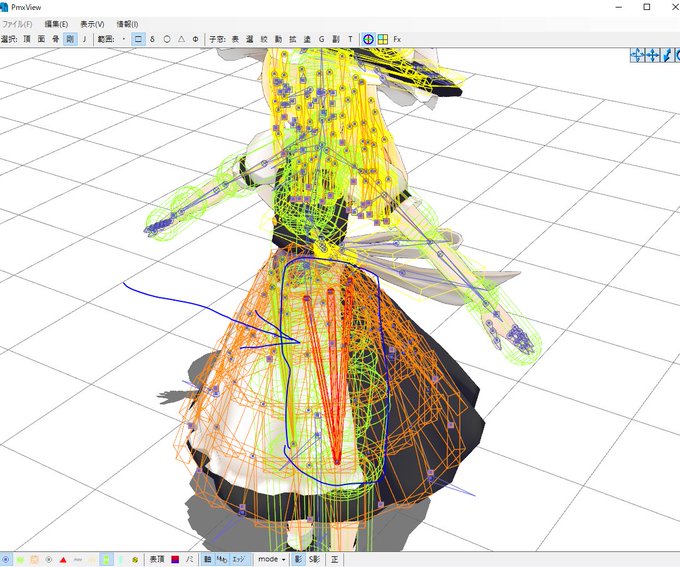Toggle the yellow four-pane grid icon
Viewport: 680px width, 567px height.
382,39
